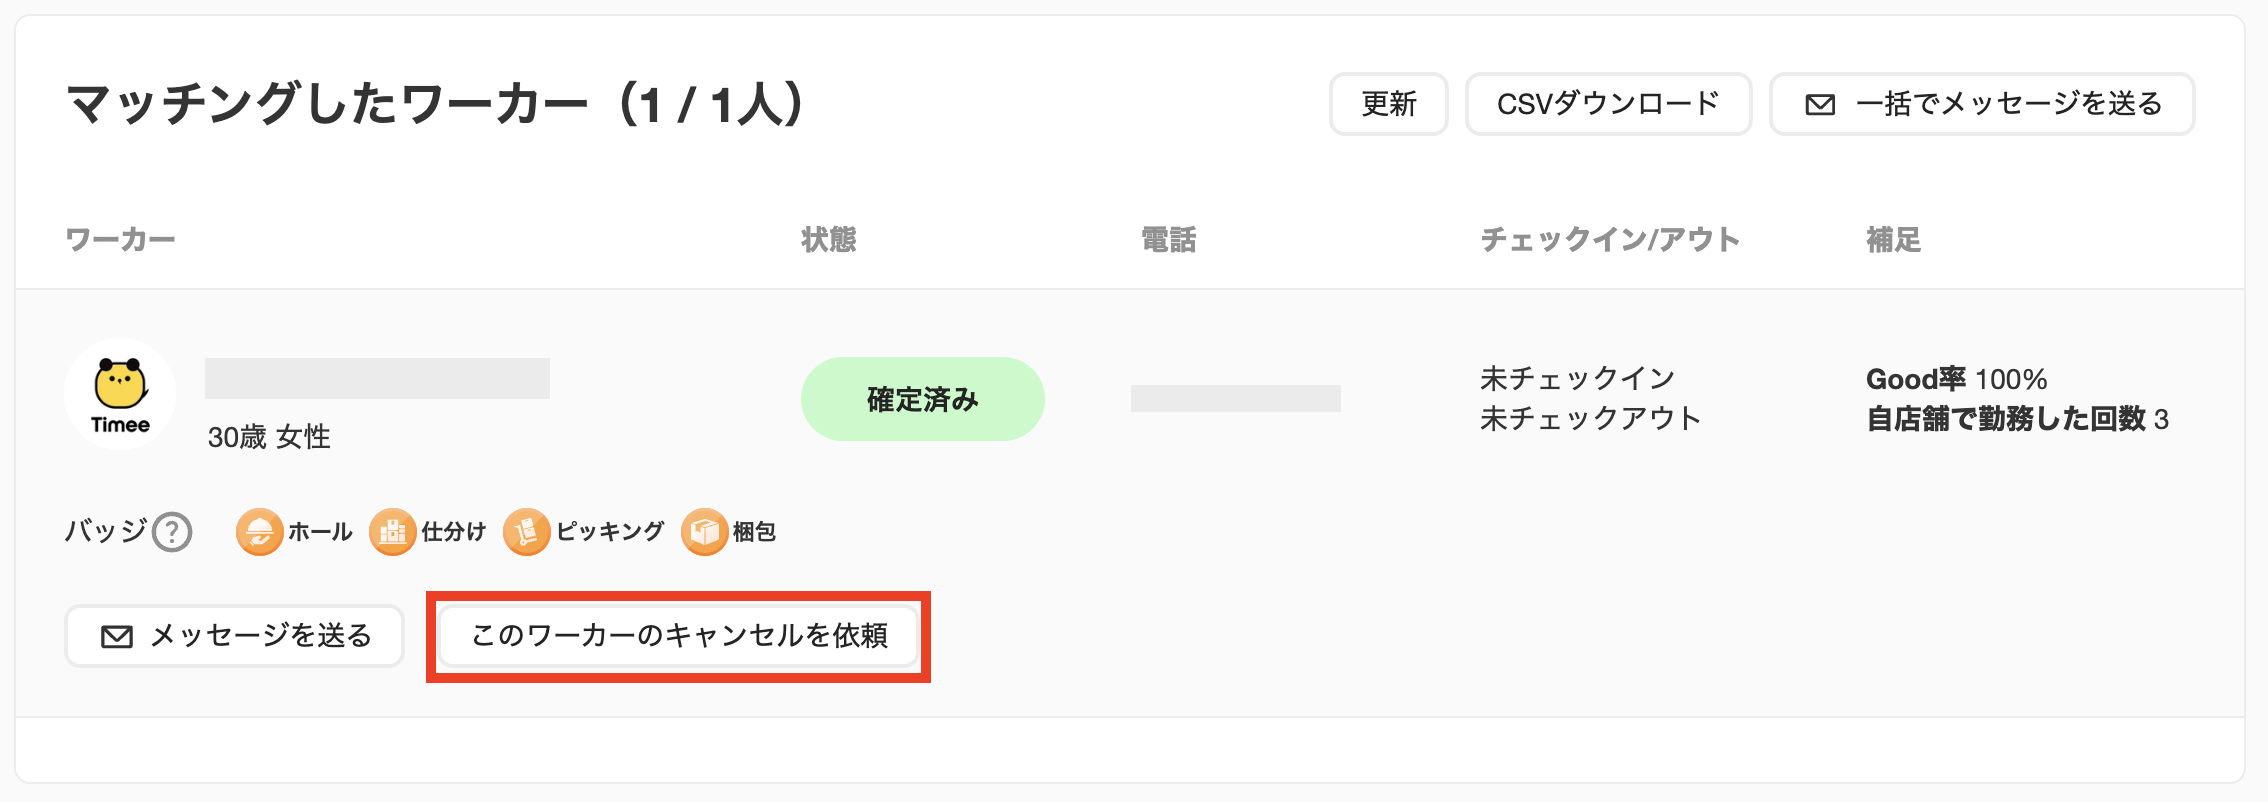2268x802 pixels.
Task: Click envelope icon in メッセージを送る button
Action: 117,636
